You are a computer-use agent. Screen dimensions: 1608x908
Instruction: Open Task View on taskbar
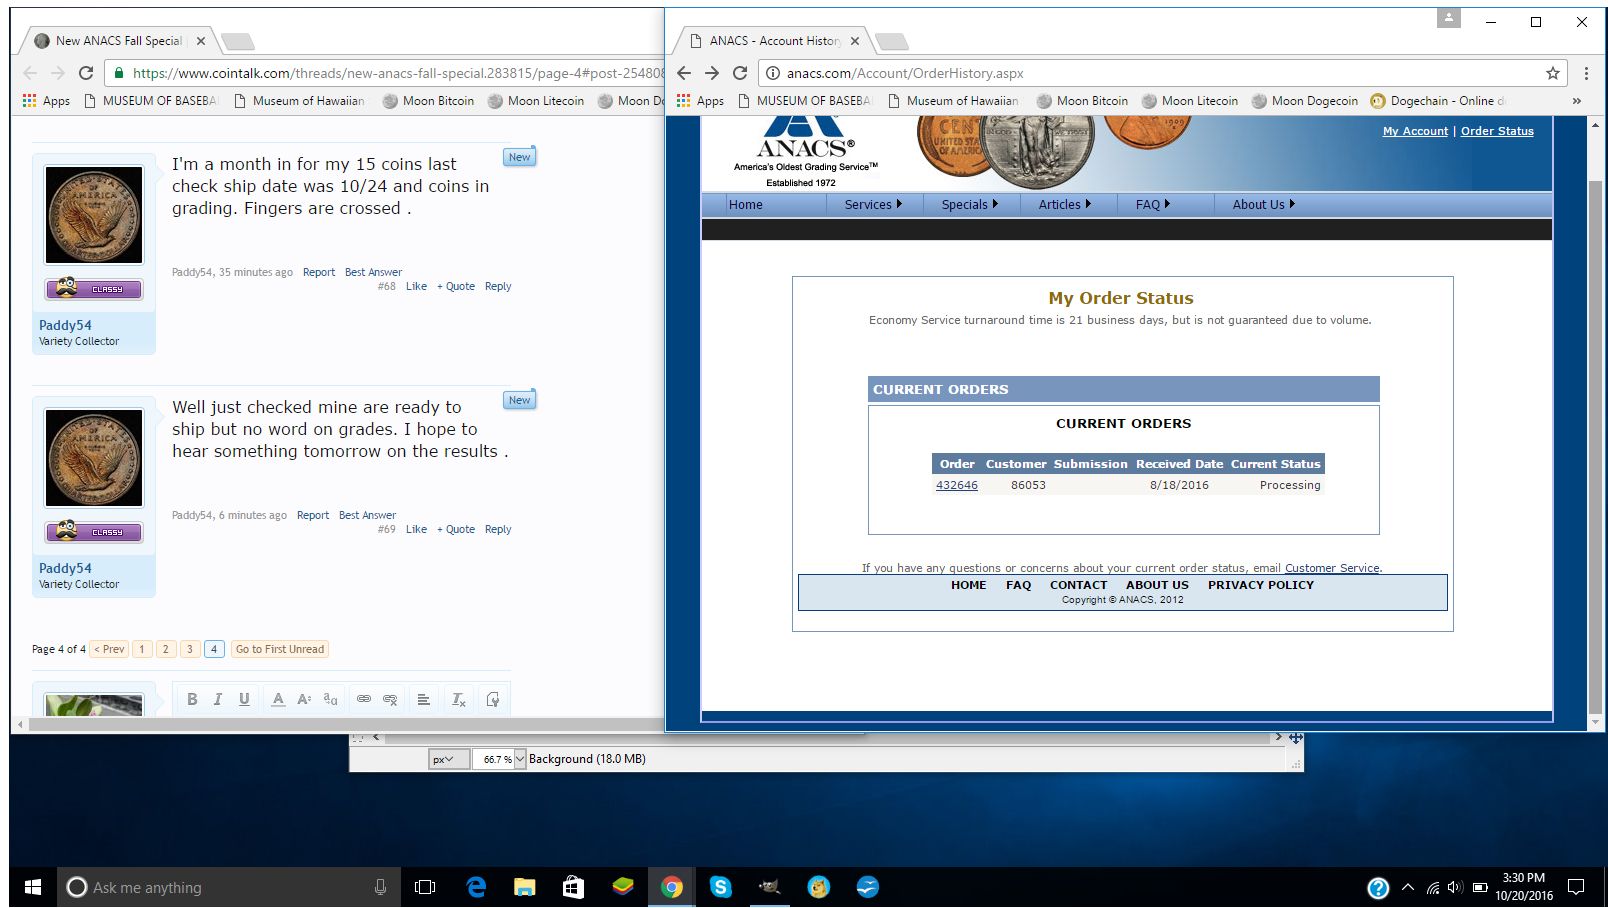[425, 887]
